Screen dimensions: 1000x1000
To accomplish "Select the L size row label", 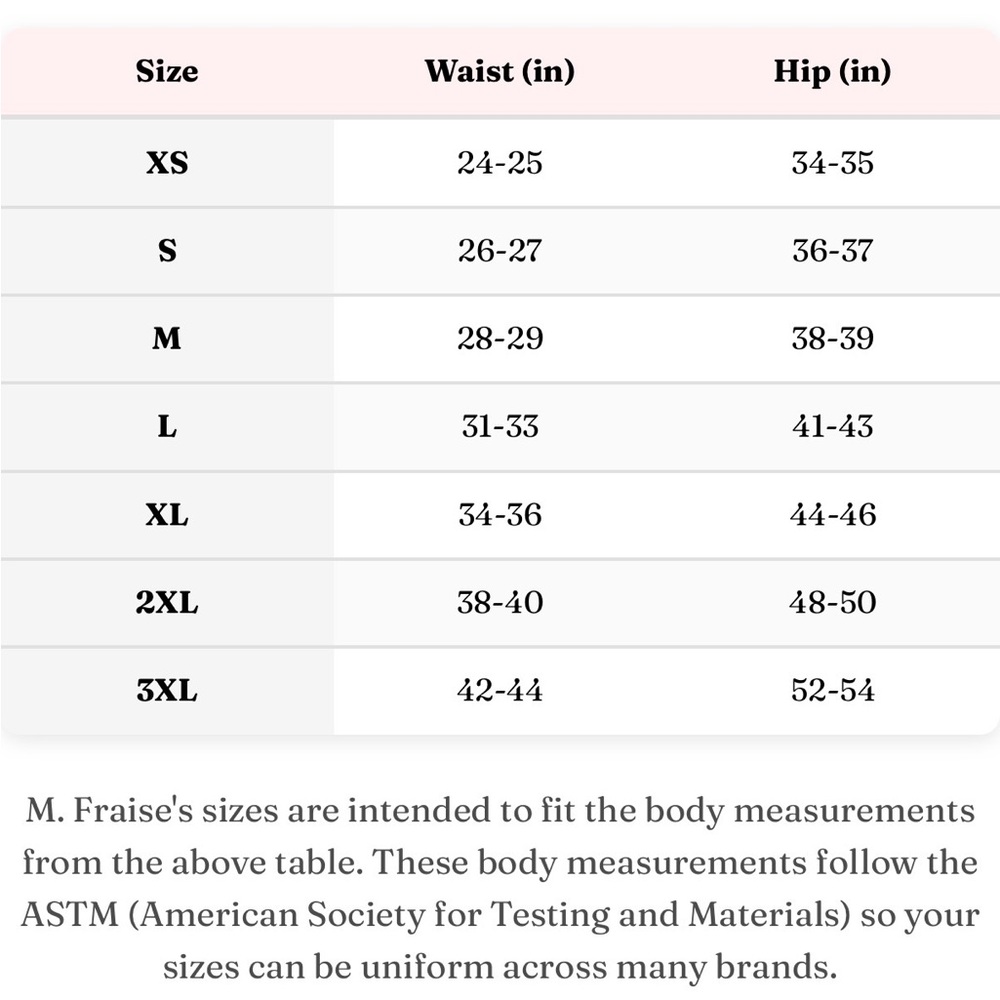I will point(167,427).
